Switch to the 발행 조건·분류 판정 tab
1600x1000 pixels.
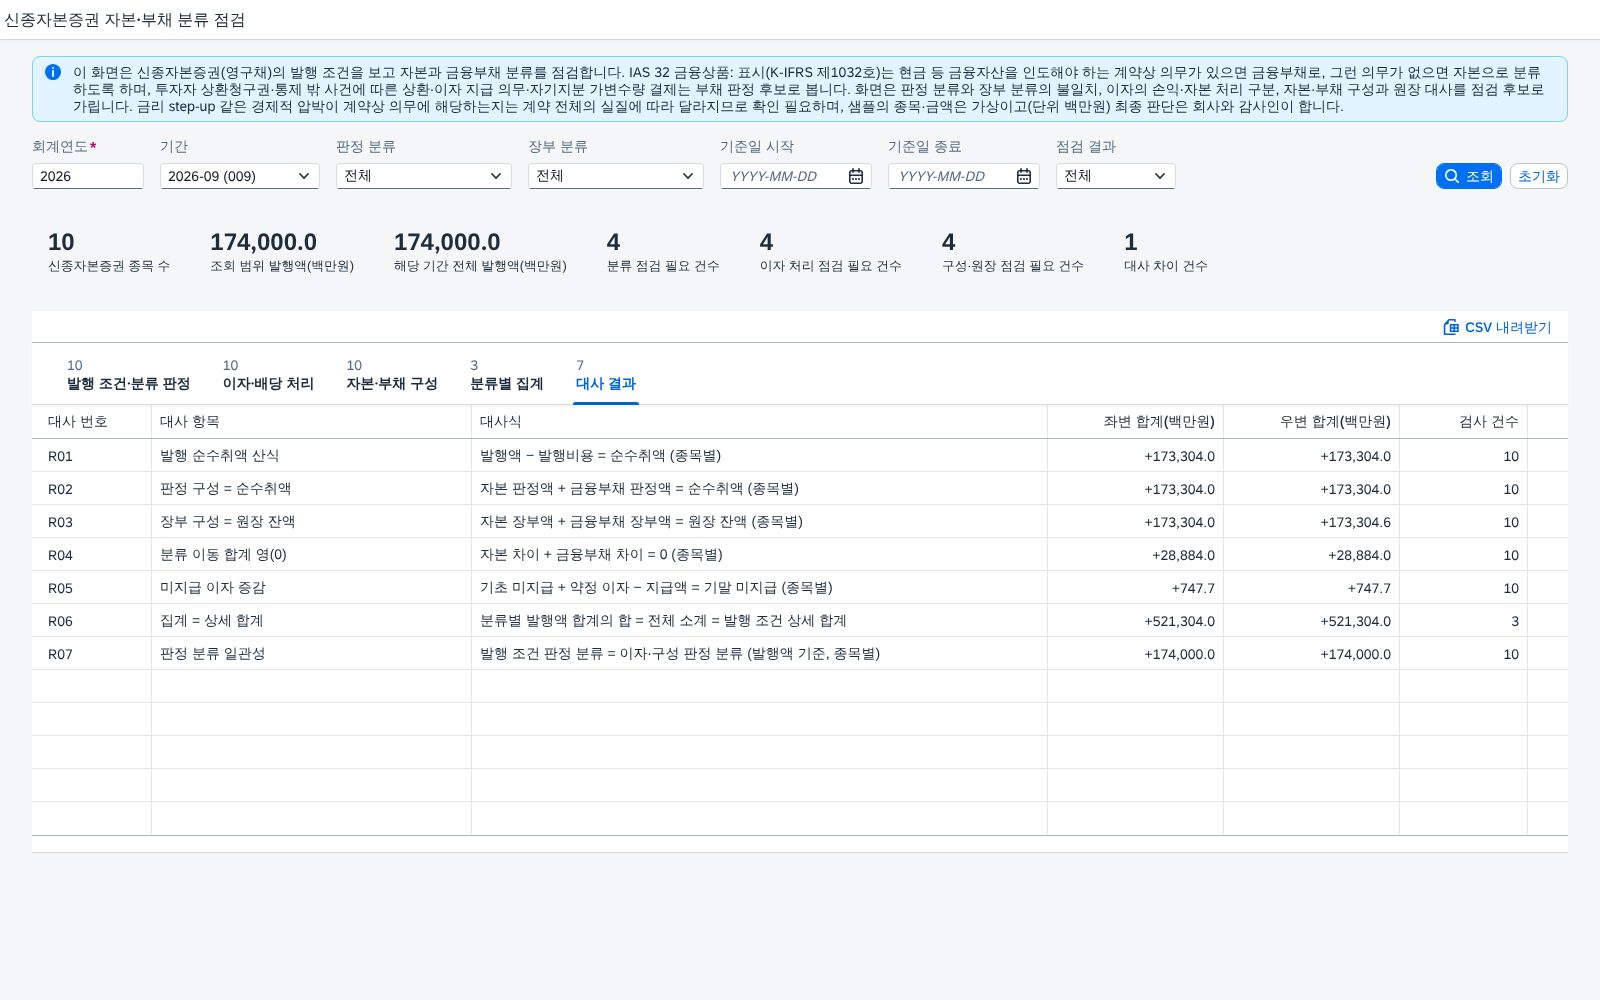click(128, 375)
